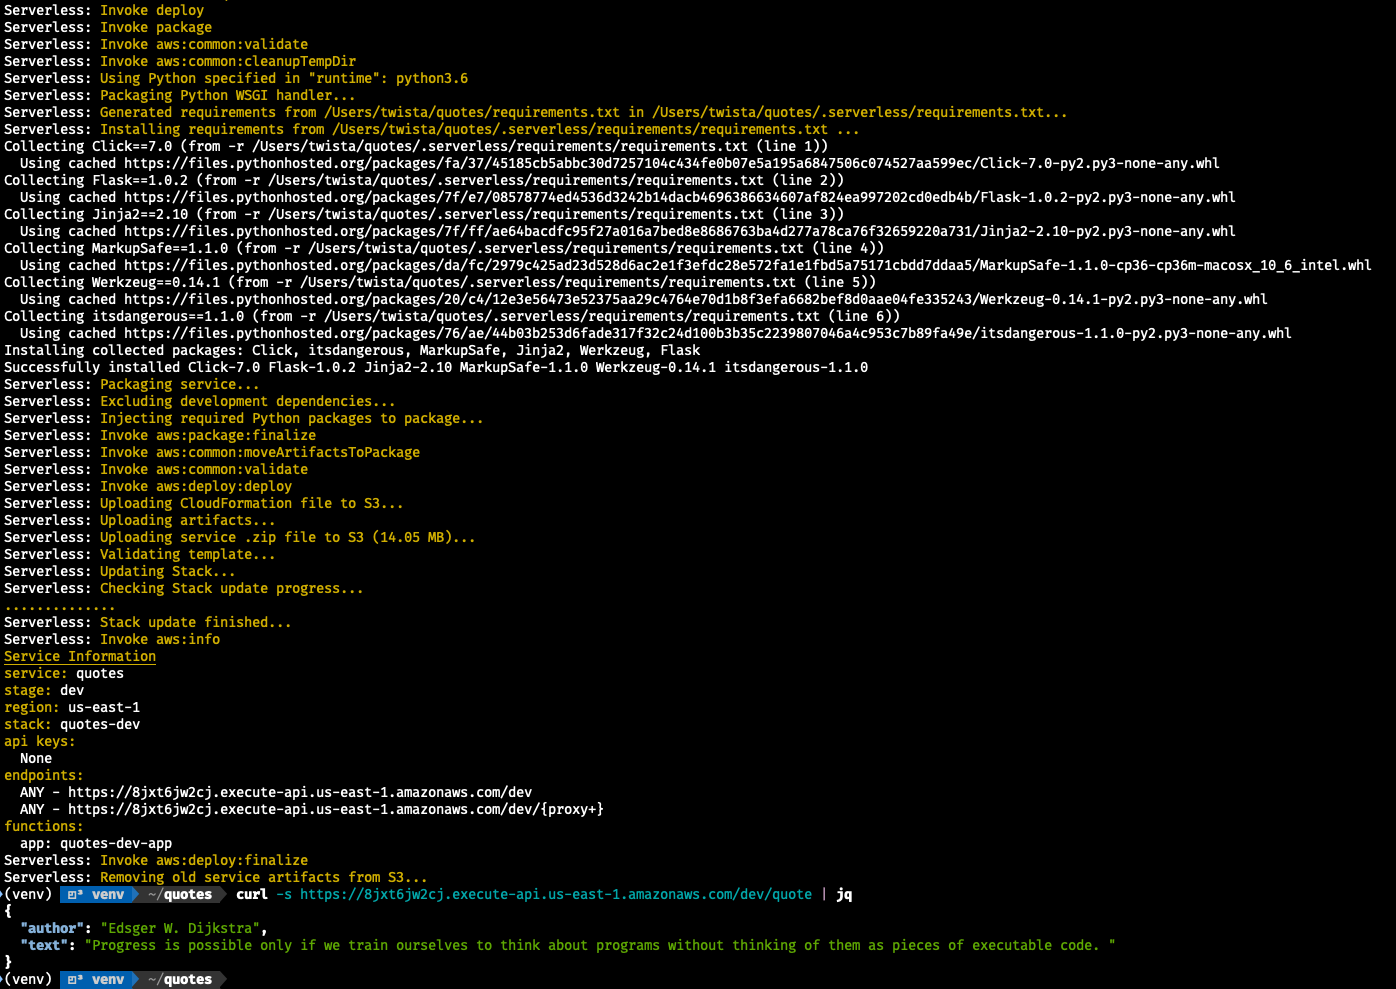Open the /dev/quote URL in the curl command

pyautogui.click(x=555, y=895)
